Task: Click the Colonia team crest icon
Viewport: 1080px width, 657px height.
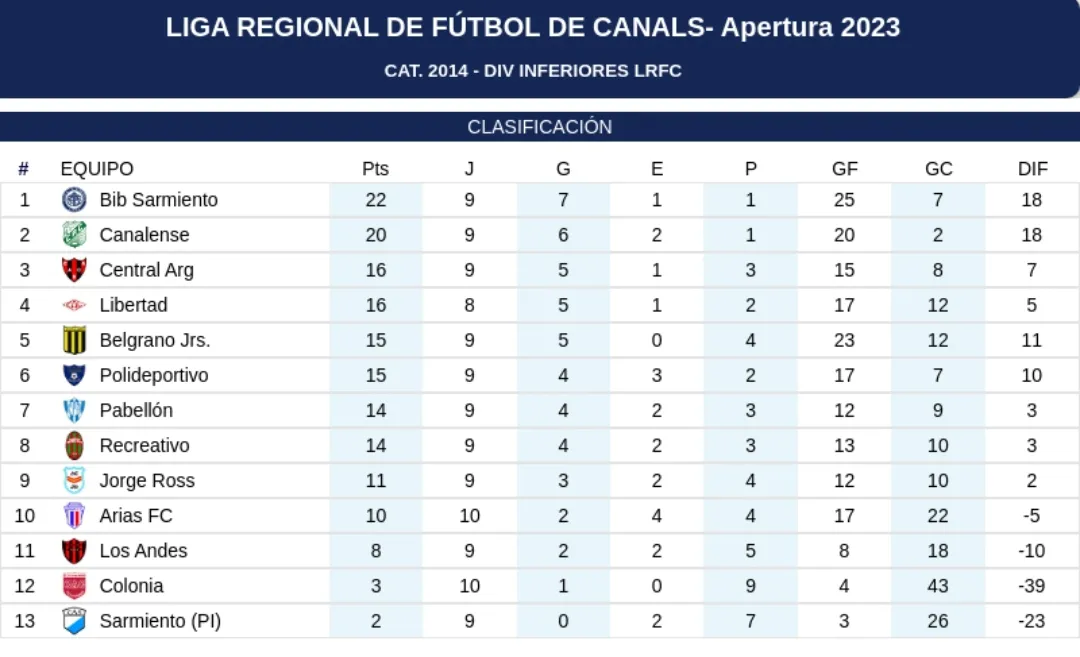Action: point(74,585)
